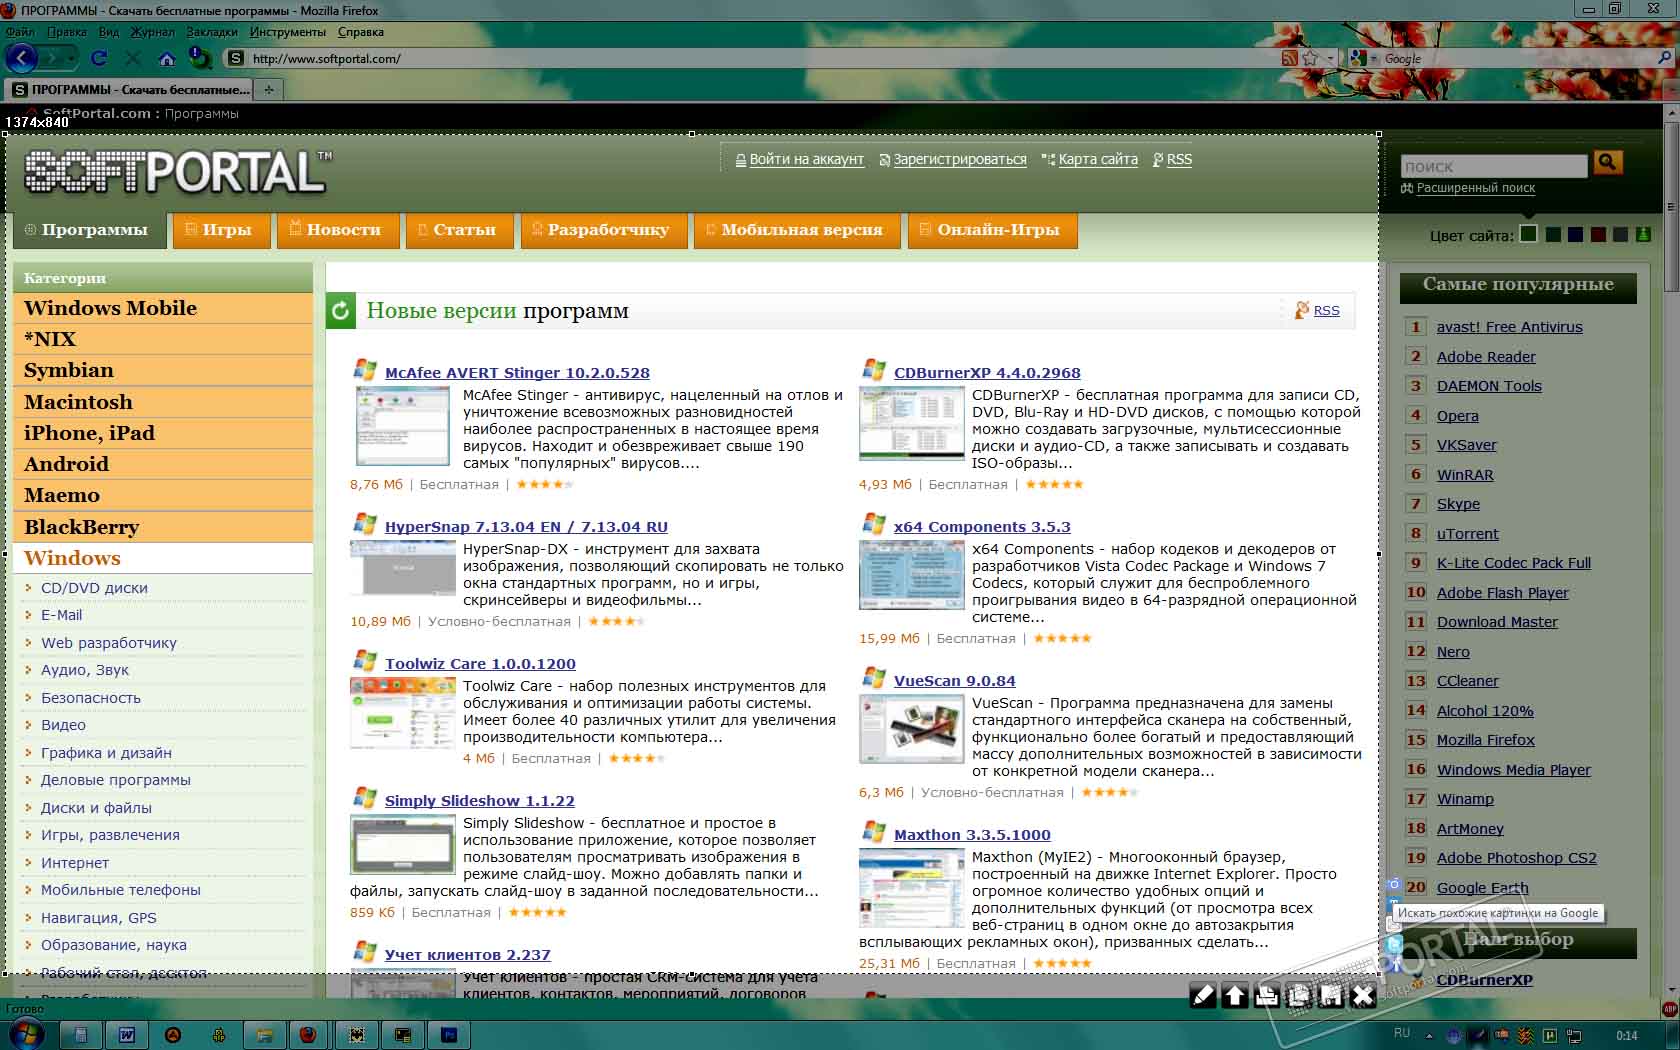1680x1050 pixels.
Task: Click the Google search magnifier icon
Action: point(1664,58)
